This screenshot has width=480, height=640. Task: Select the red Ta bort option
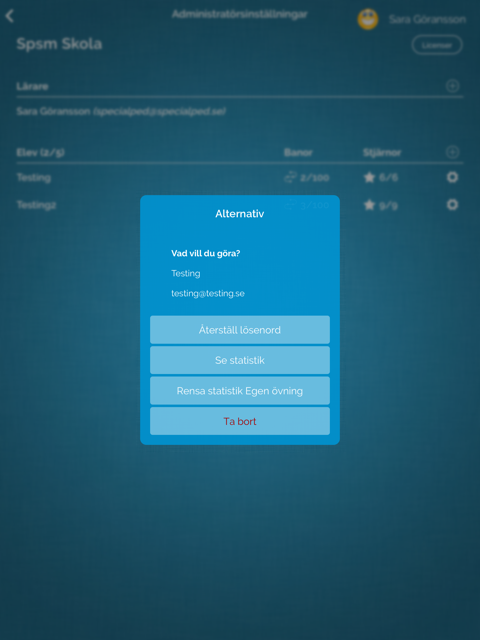[240, 421]
